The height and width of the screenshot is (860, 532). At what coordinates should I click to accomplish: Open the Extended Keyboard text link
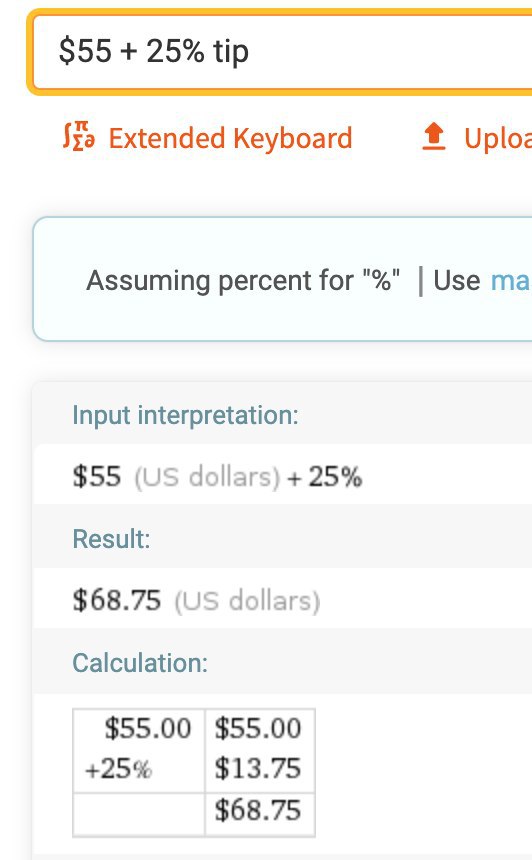[230, 138]
